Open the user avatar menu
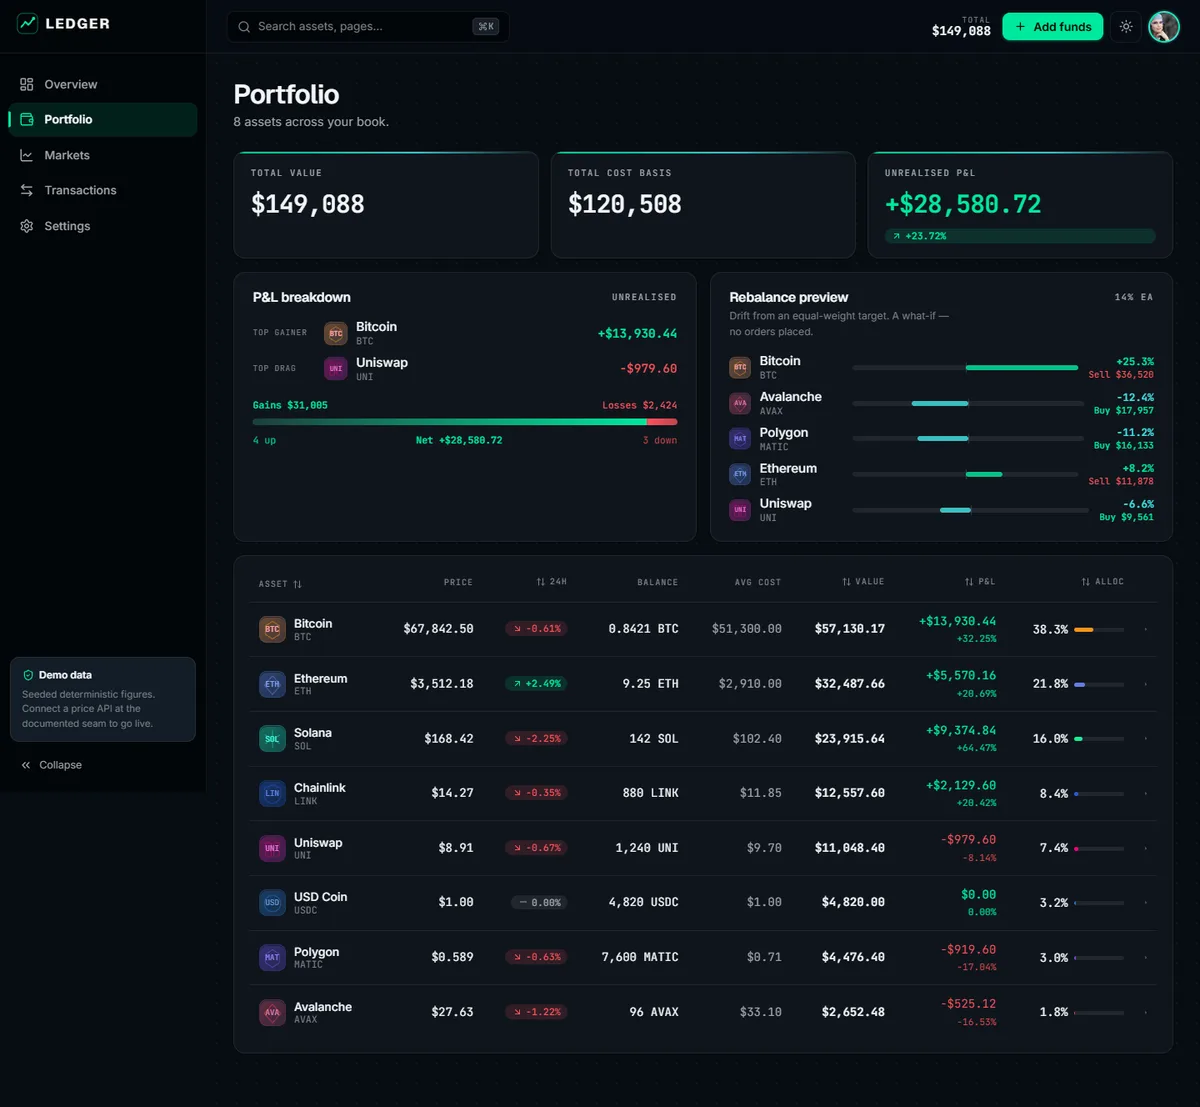1200x1107 pixels. click(x=1164, y=27)
